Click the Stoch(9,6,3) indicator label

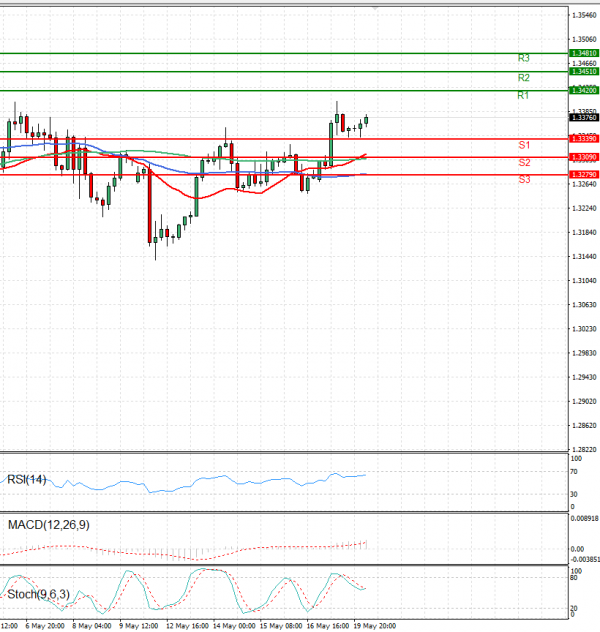tap(36, 594)
